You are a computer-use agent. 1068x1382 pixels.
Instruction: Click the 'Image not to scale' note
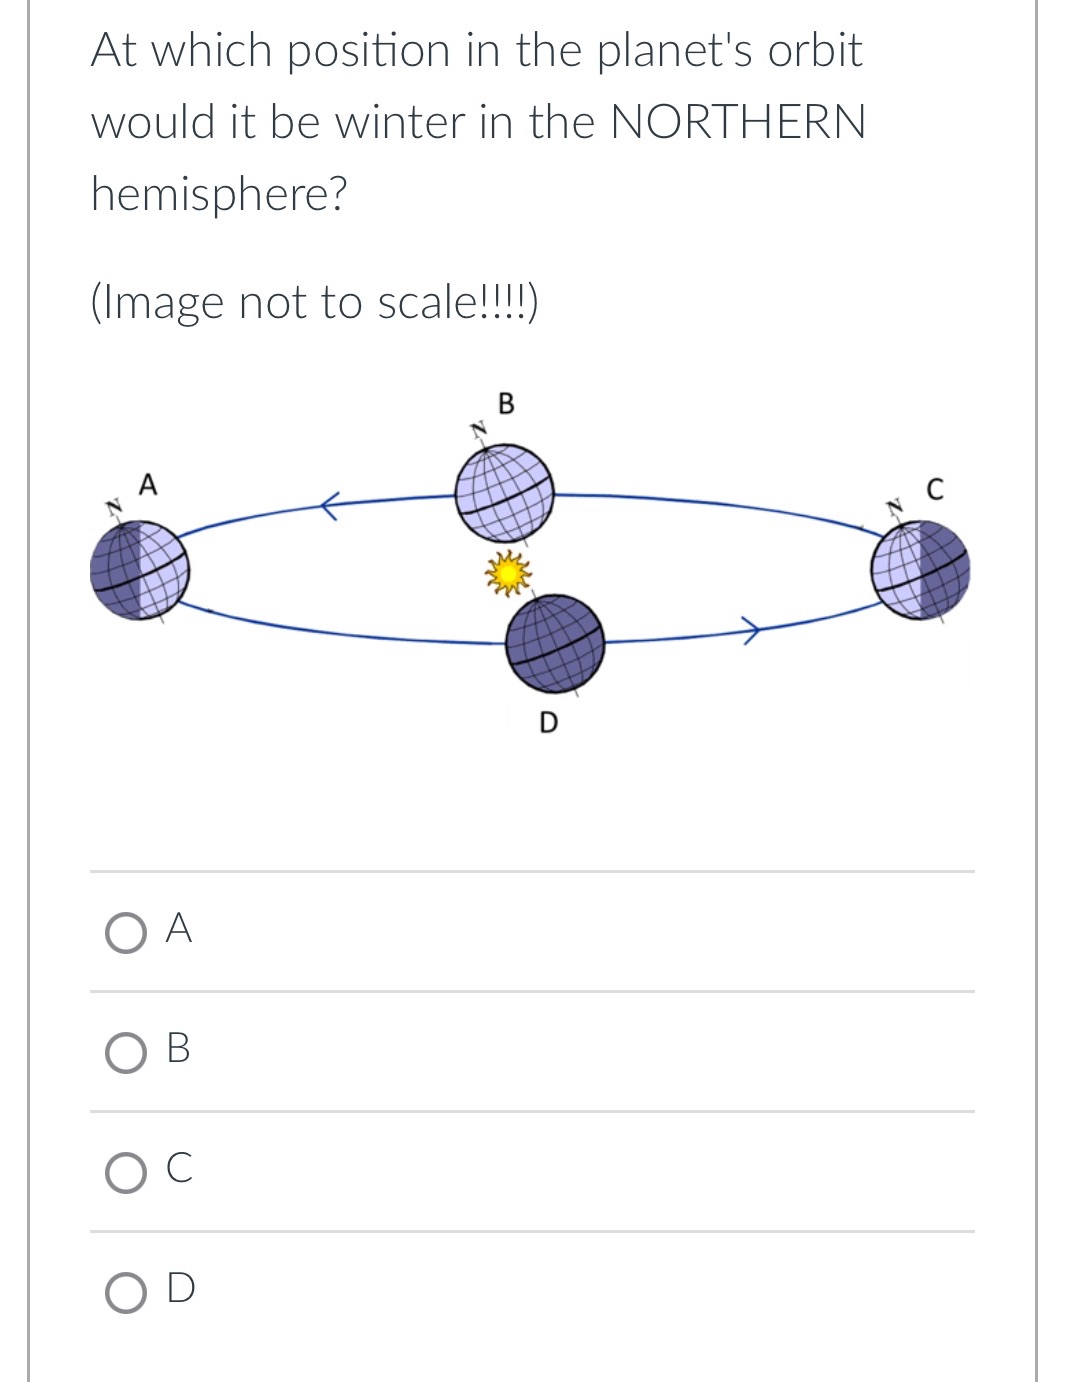point(313,301)
